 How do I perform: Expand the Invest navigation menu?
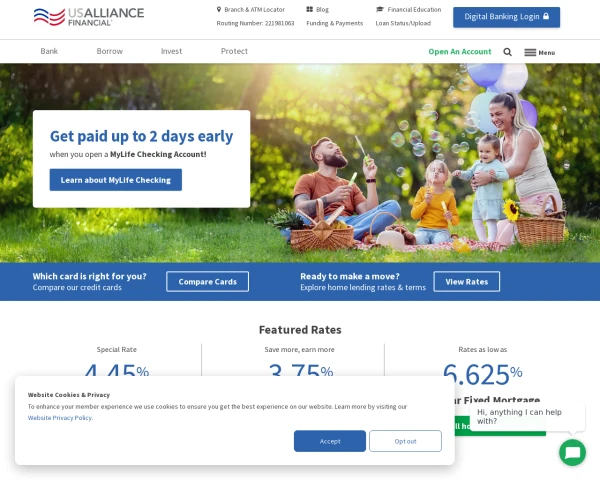tap(171, 51)
